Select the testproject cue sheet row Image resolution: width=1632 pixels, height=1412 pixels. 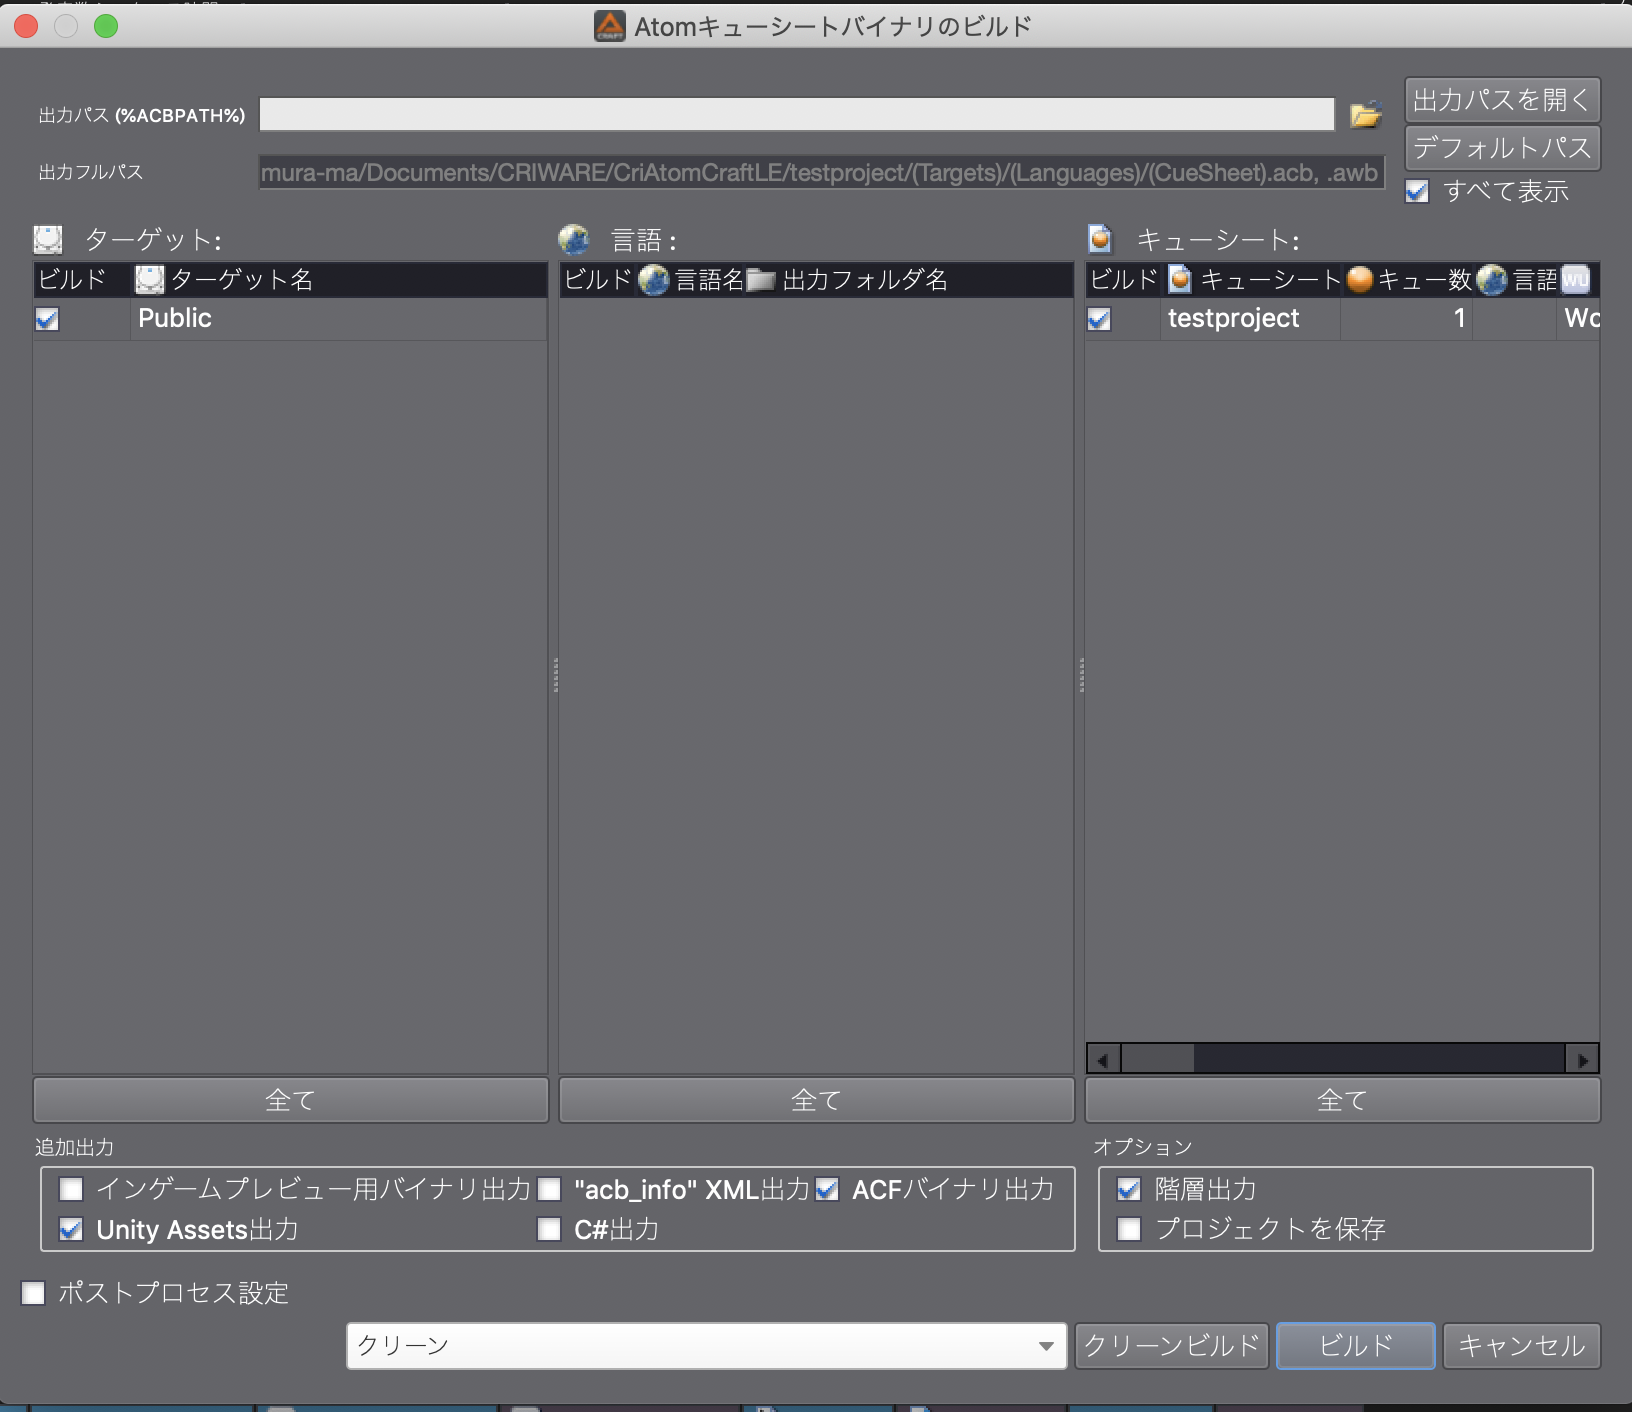coord(1342,319)
